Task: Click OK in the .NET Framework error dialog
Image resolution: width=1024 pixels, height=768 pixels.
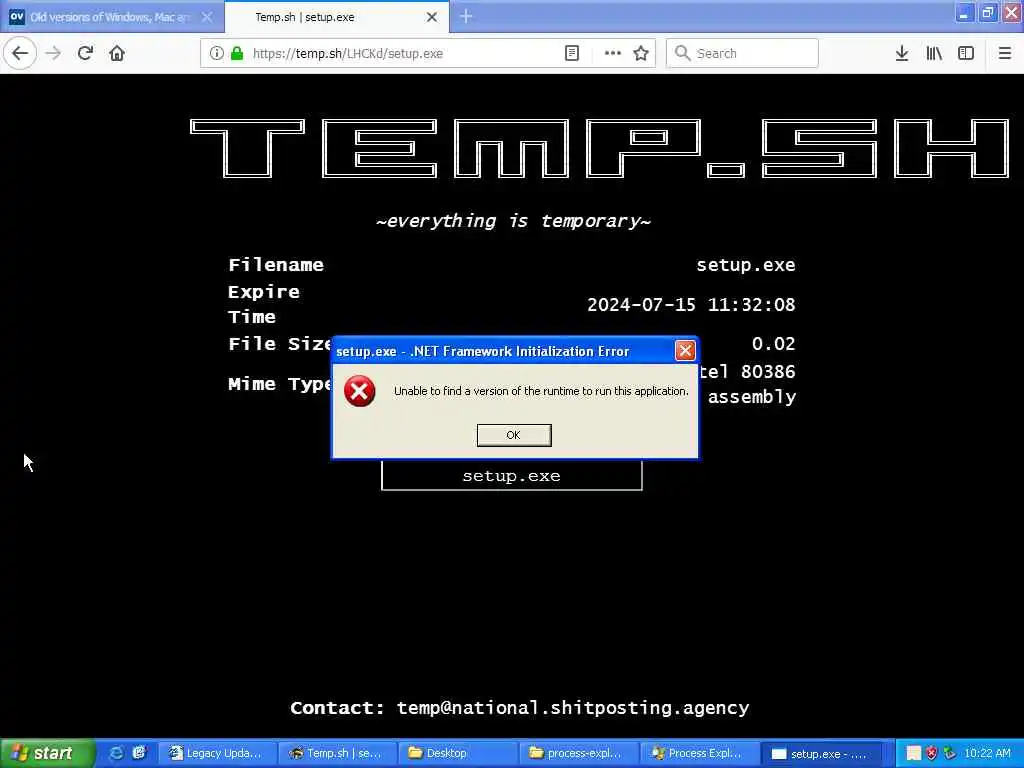Action: 514,435
